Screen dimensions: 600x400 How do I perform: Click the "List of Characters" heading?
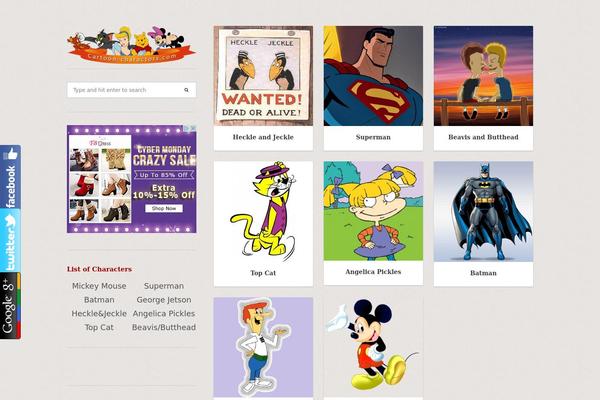99,269
